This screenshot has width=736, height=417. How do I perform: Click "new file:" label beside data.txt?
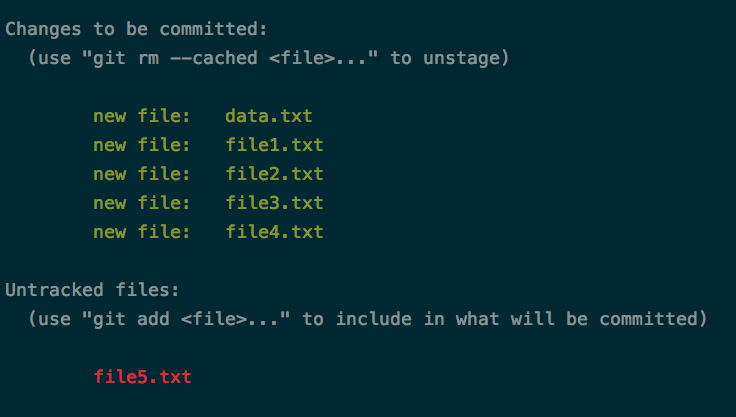(x=142, y=116)
